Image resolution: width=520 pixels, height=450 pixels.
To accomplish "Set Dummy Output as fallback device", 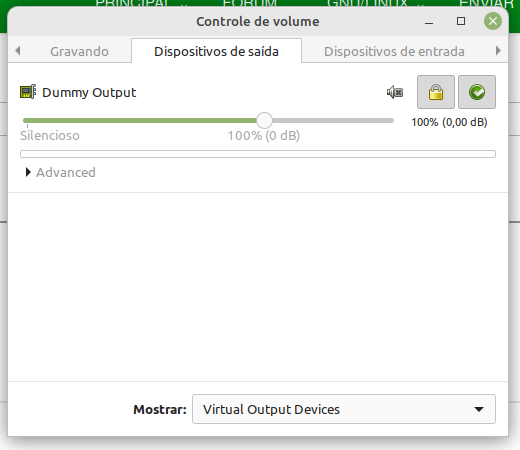I will coord(477,92).
